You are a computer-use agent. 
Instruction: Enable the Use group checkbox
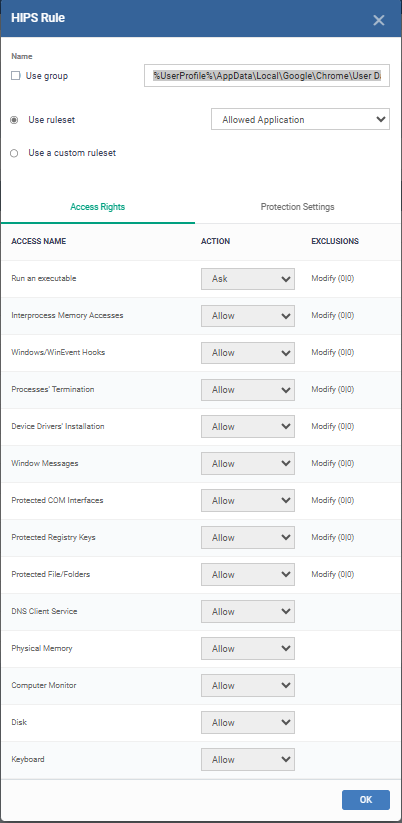coord(16,76)
